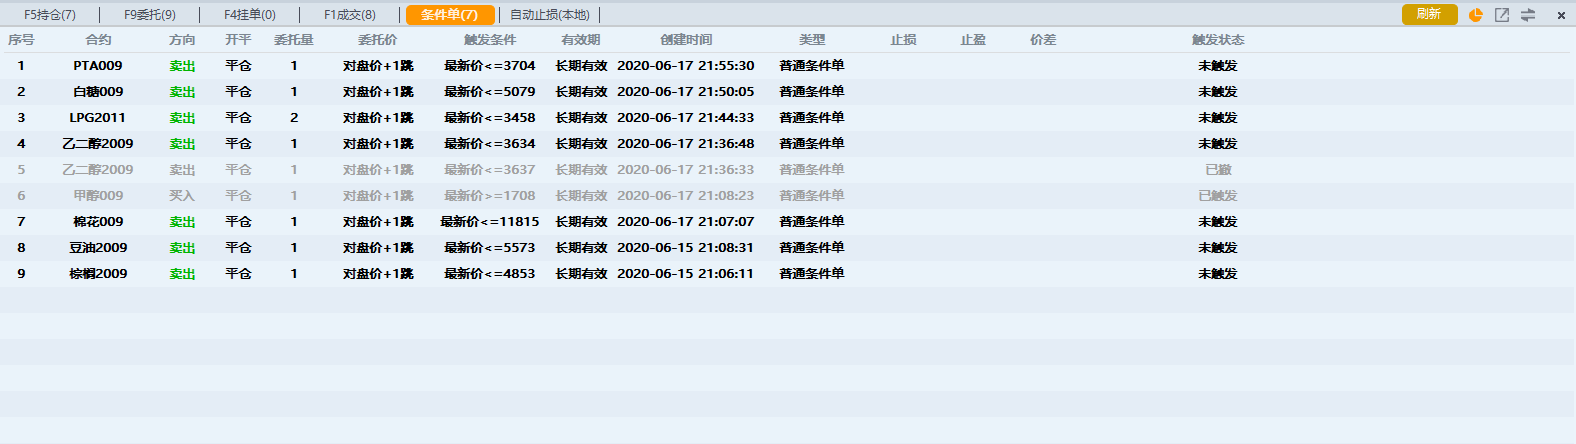Click creation time 2020-06-15 21:08:31
Viewport: 1576px width, 444px height.
point(686,248)
